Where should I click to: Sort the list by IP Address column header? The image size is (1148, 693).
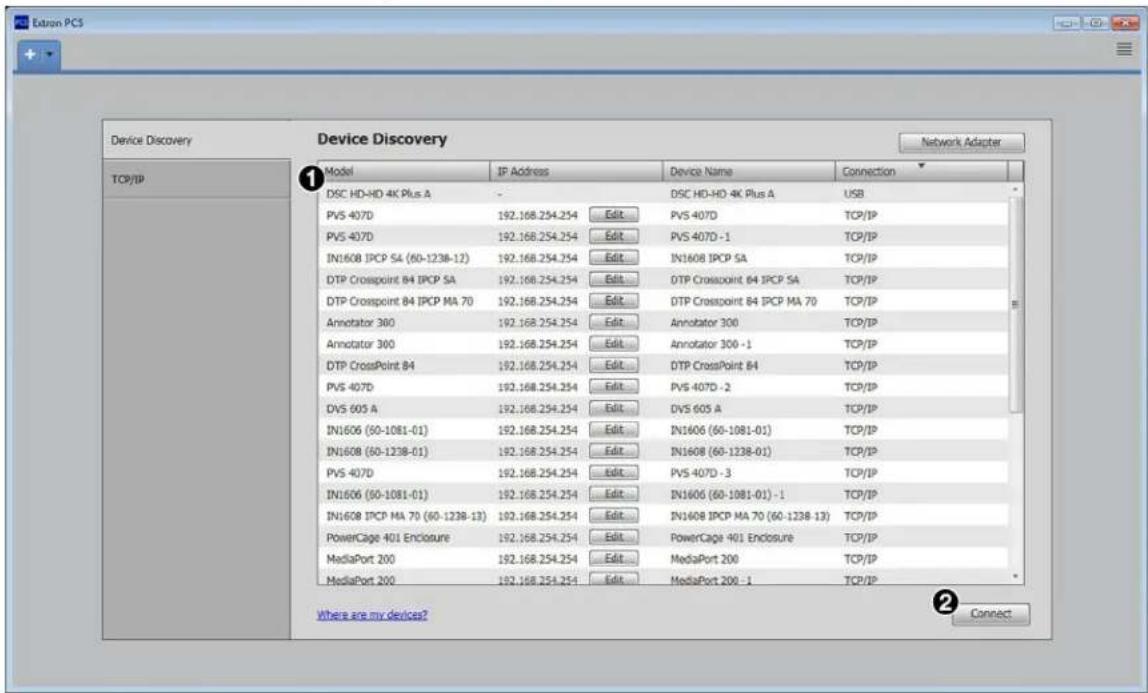(x=575, y=171)
